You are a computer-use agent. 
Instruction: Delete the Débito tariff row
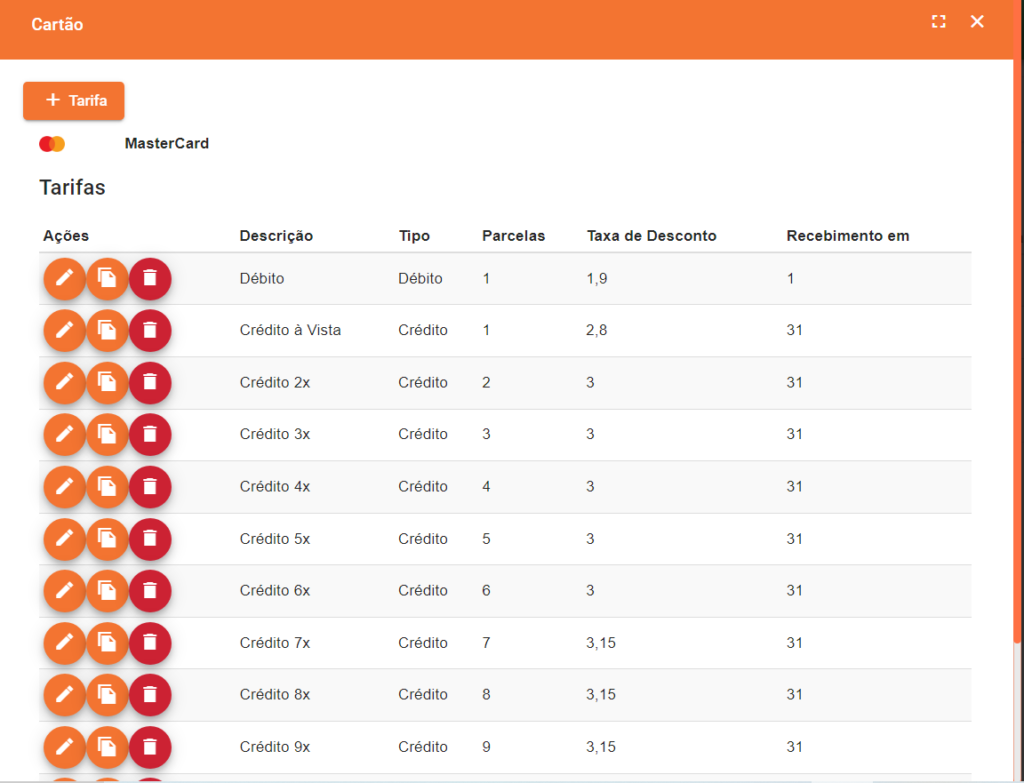(x=150, y=278)
